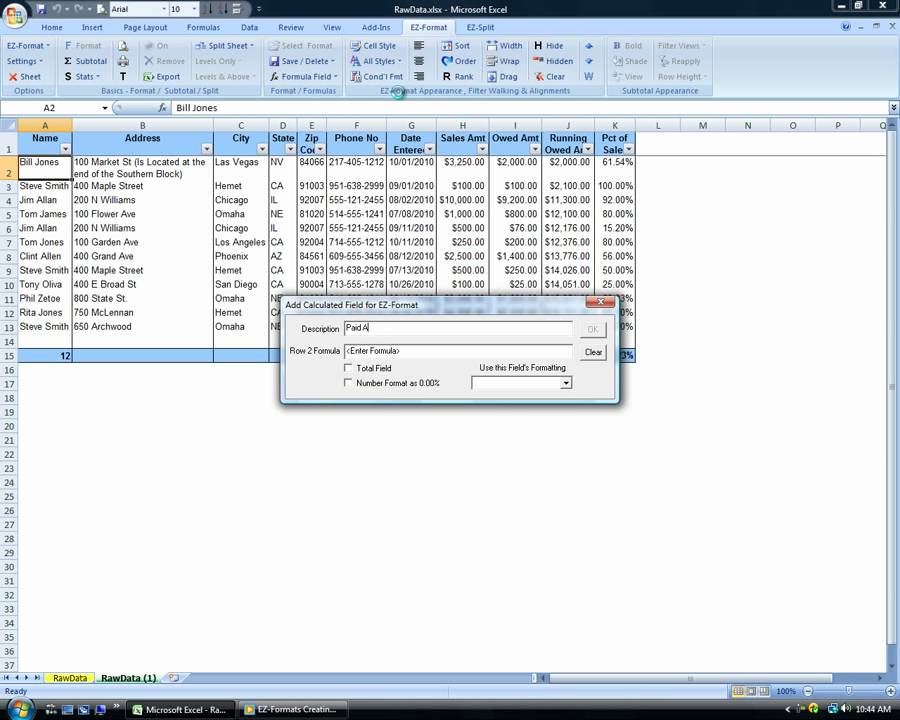Click the Settings dropdown in Options group
The image size is (900, 720).
click(x=25, y=61)
